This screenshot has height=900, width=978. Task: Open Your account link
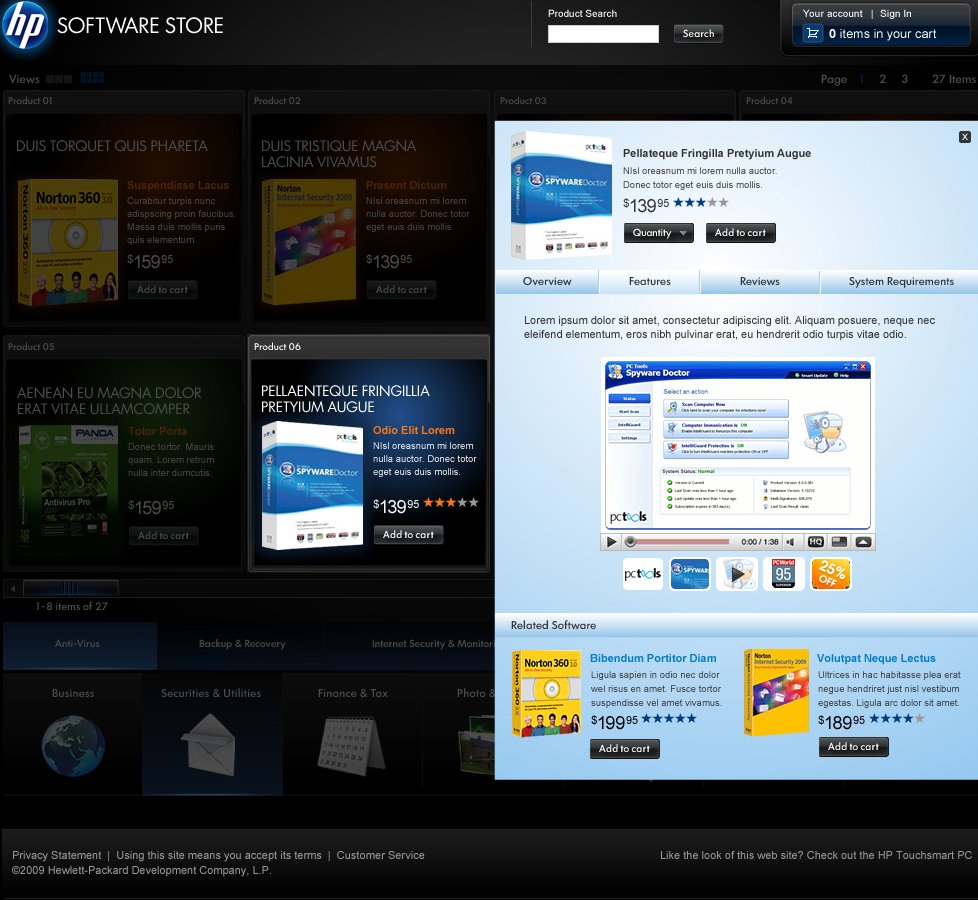pos(833,13)
